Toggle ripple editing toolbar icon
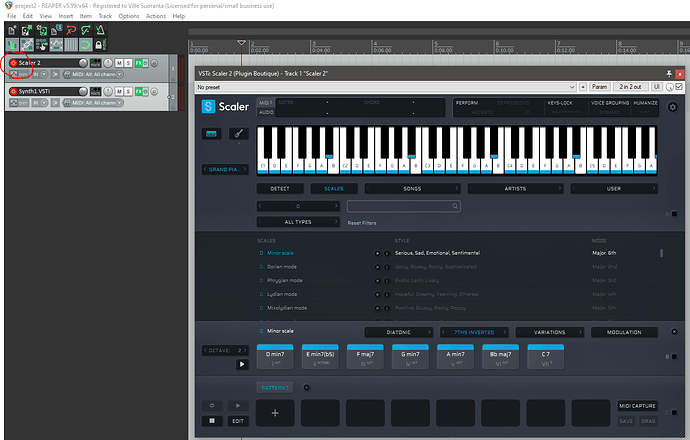 pos(42,44)
